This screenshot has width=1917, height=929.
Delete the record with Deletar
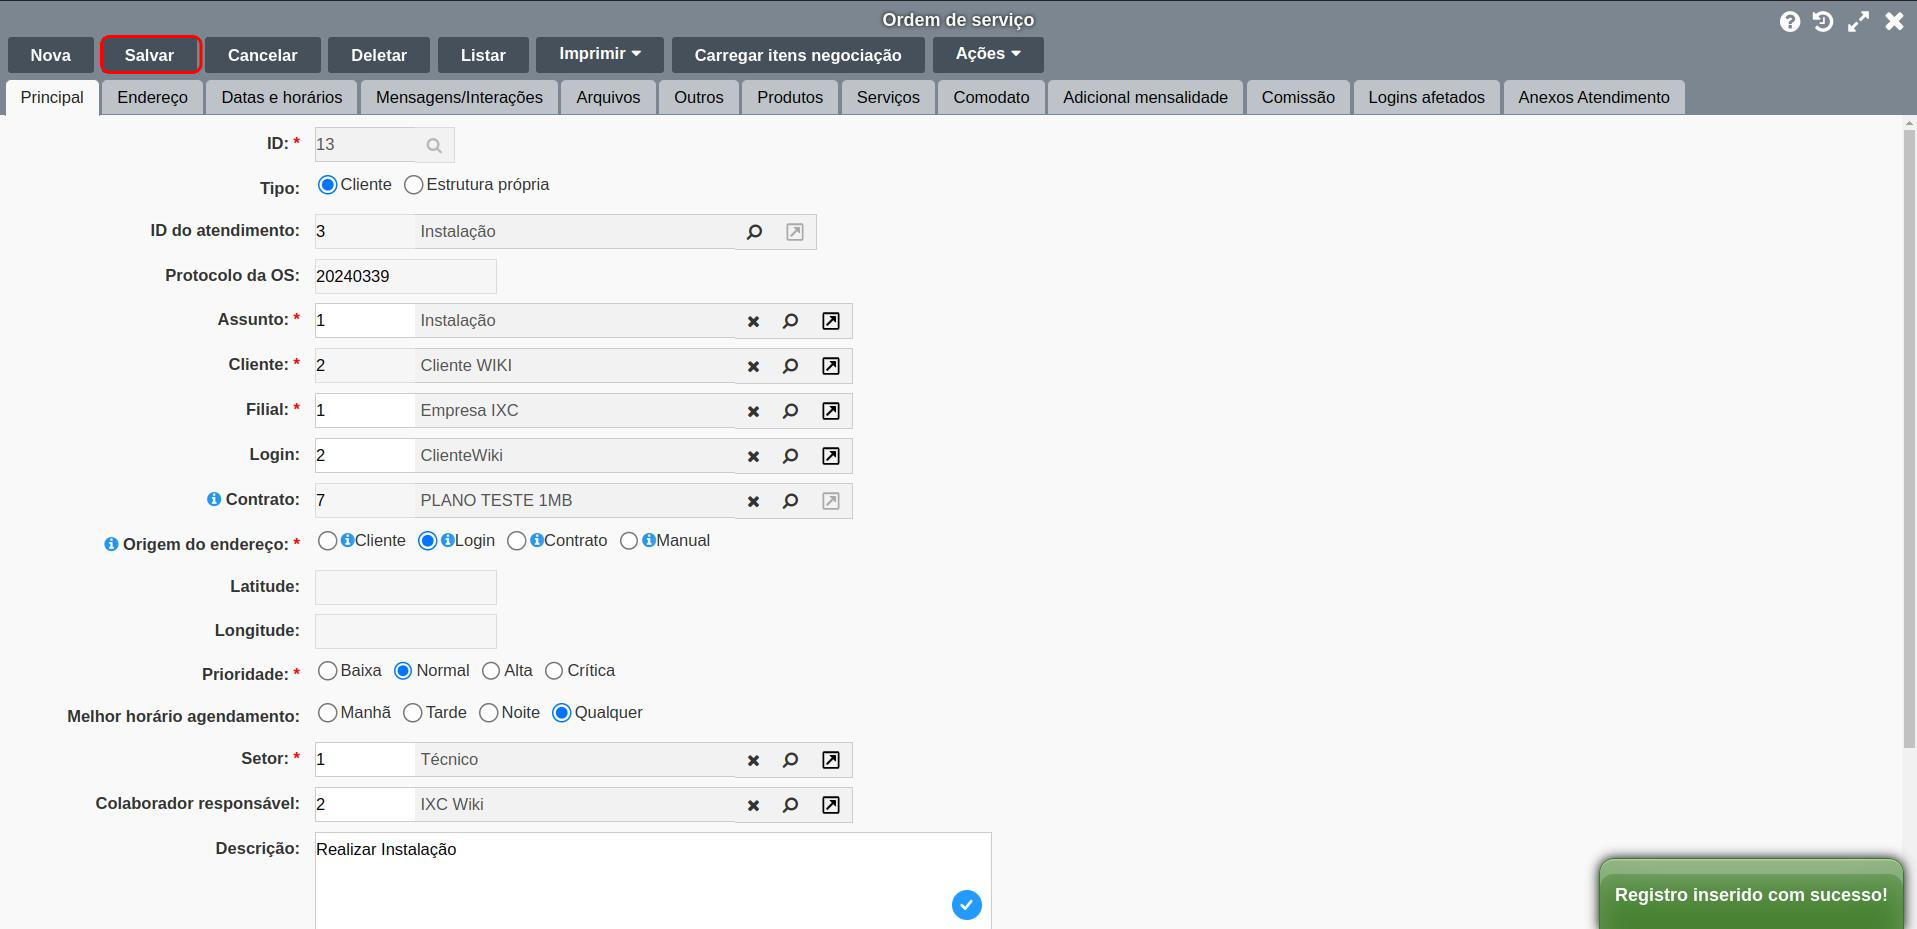(379, 55)
